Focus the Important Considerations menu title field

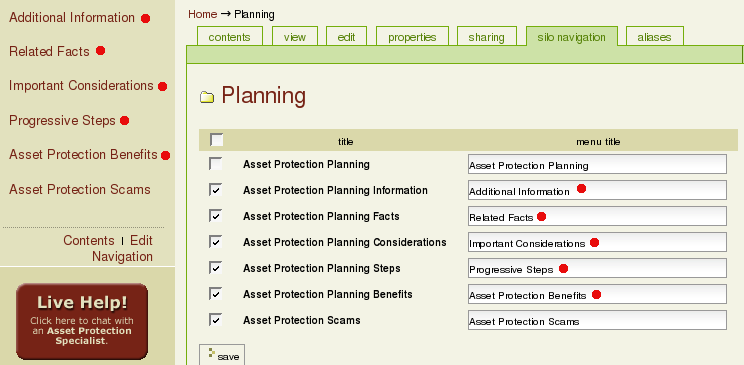tap(597, 242)
